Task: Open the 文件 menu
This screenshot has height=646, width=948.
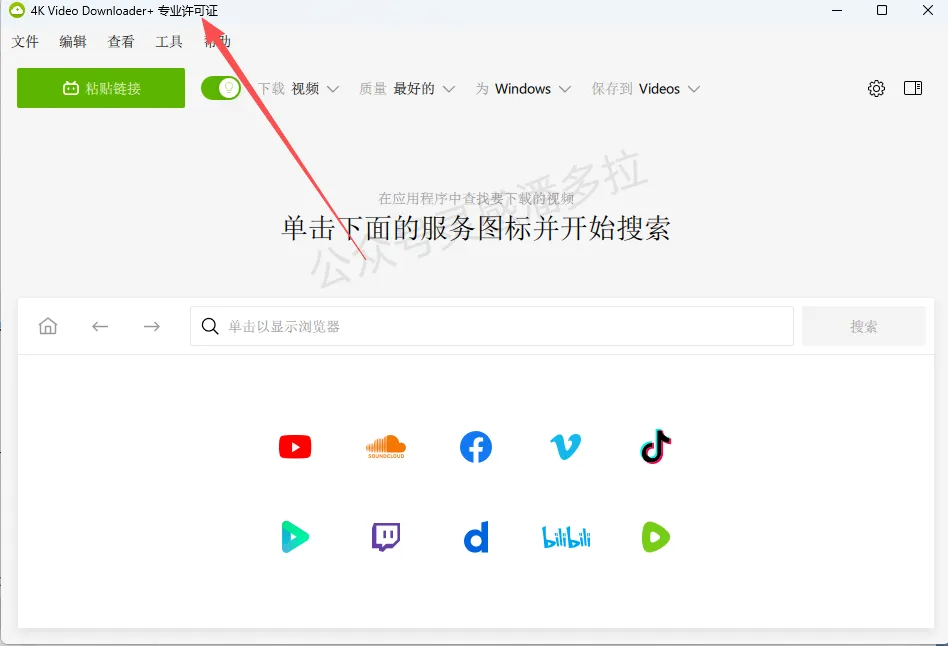Action: (x=25, y=41)
